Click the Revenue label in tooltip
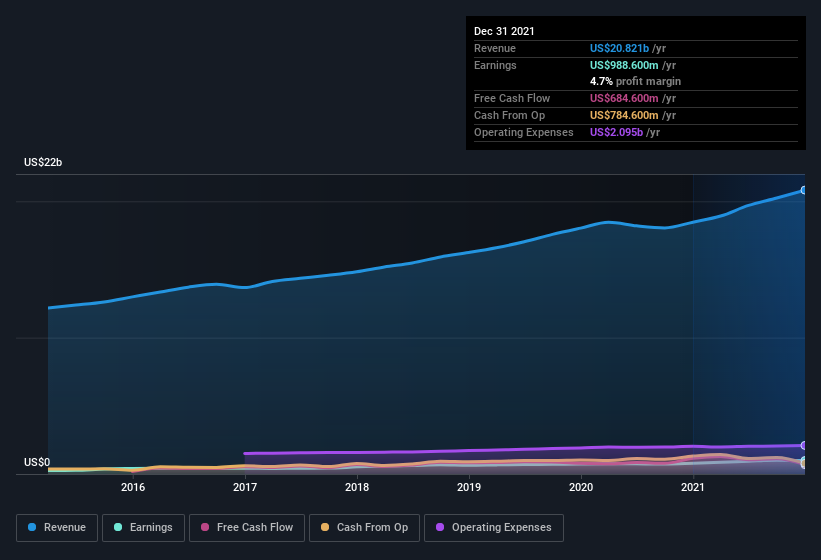The height and width of the screenshot is (560, 821). 495,48
